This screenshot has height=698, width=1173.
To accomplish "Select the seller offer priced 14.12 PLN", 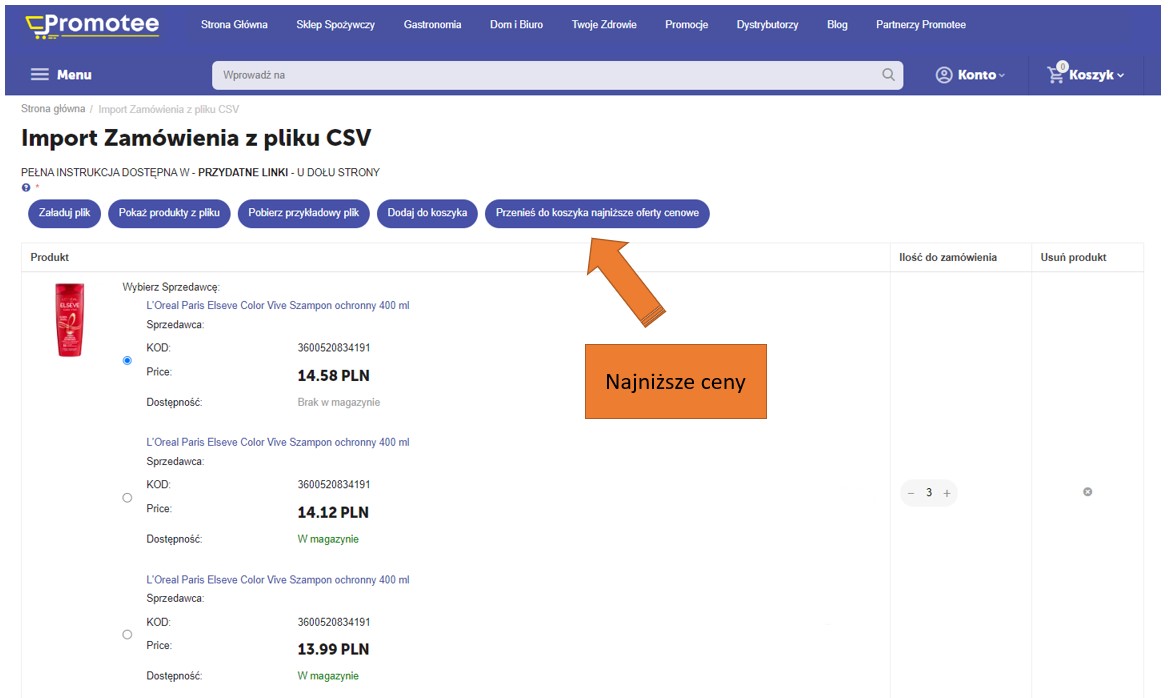I will click(x=127, y=497).
